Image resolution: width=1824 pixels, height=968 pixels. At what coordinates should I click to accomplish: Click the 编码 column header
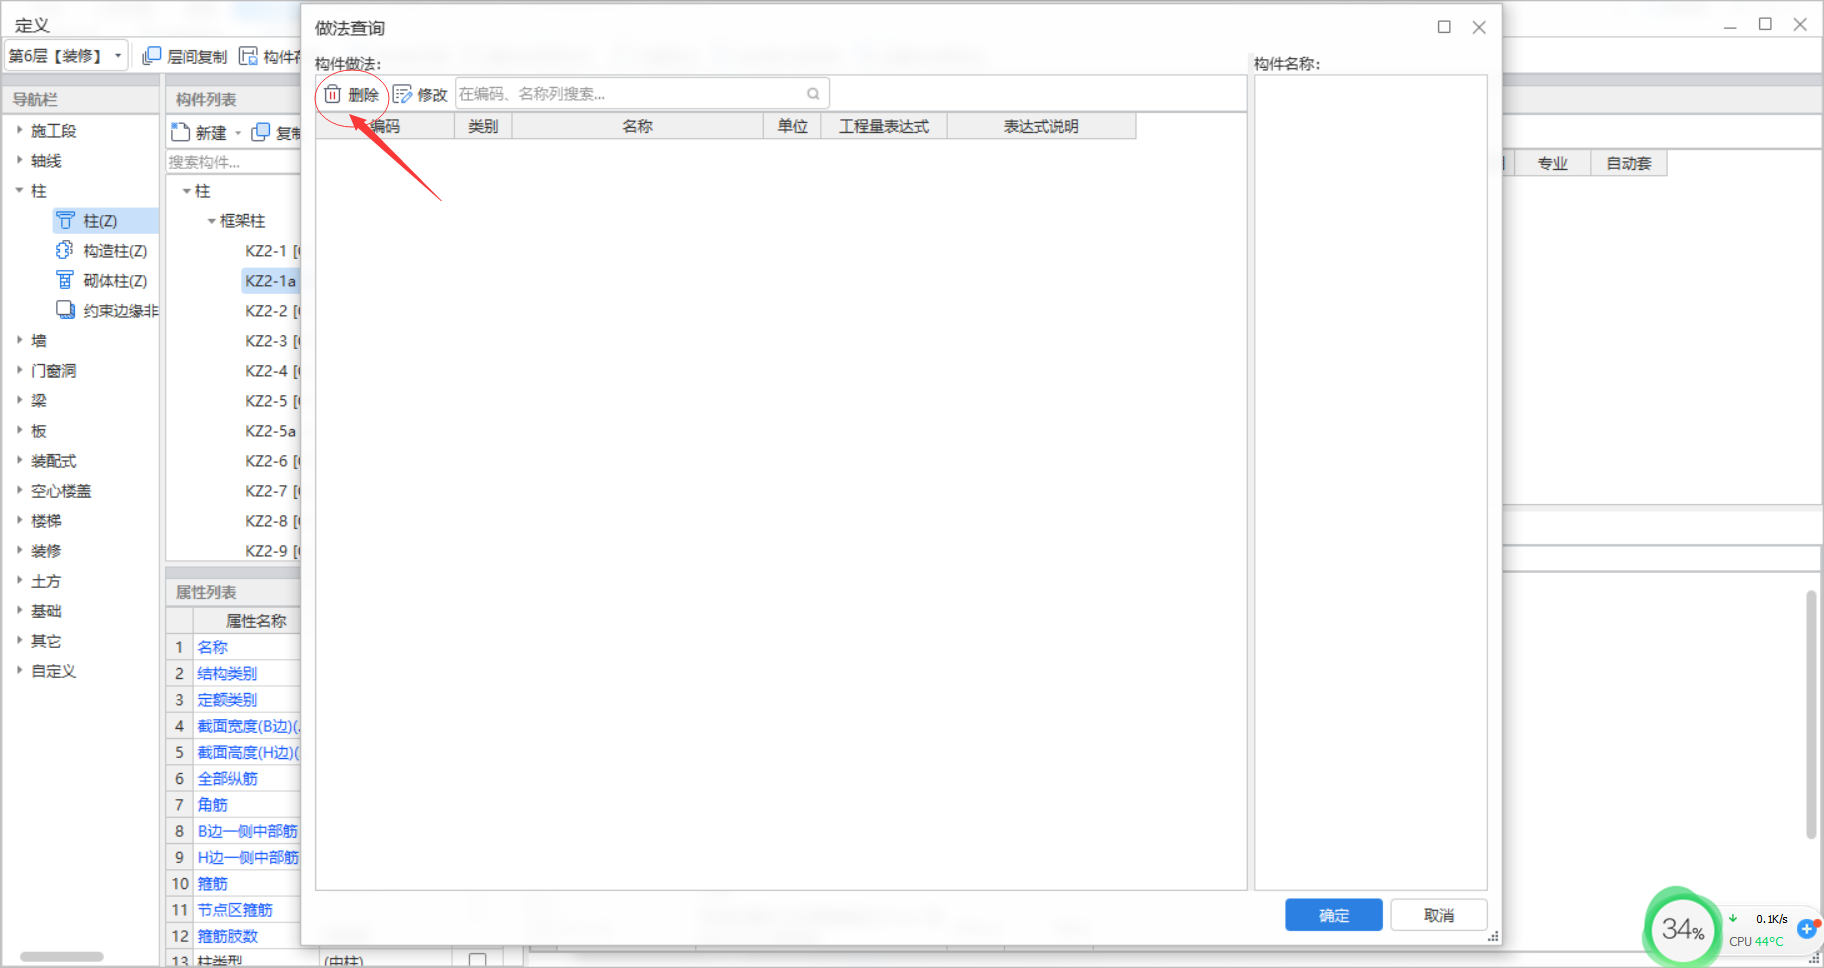[385, 126]
